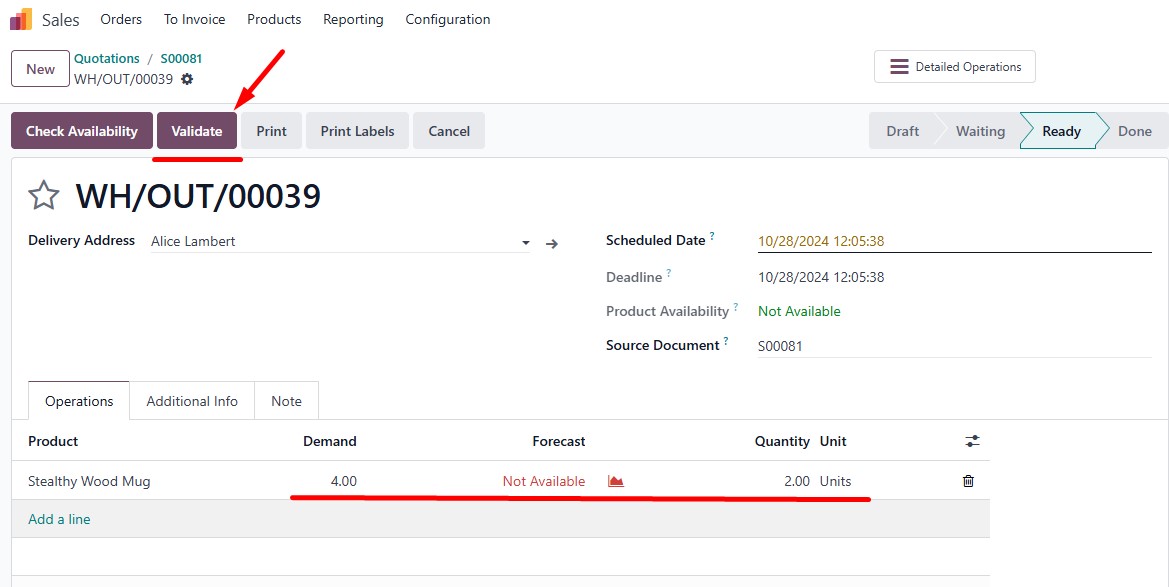Open Alice Lambert record via arrow icon
The width and height of the screenshot is (1169, 587).
click(552, 244)
